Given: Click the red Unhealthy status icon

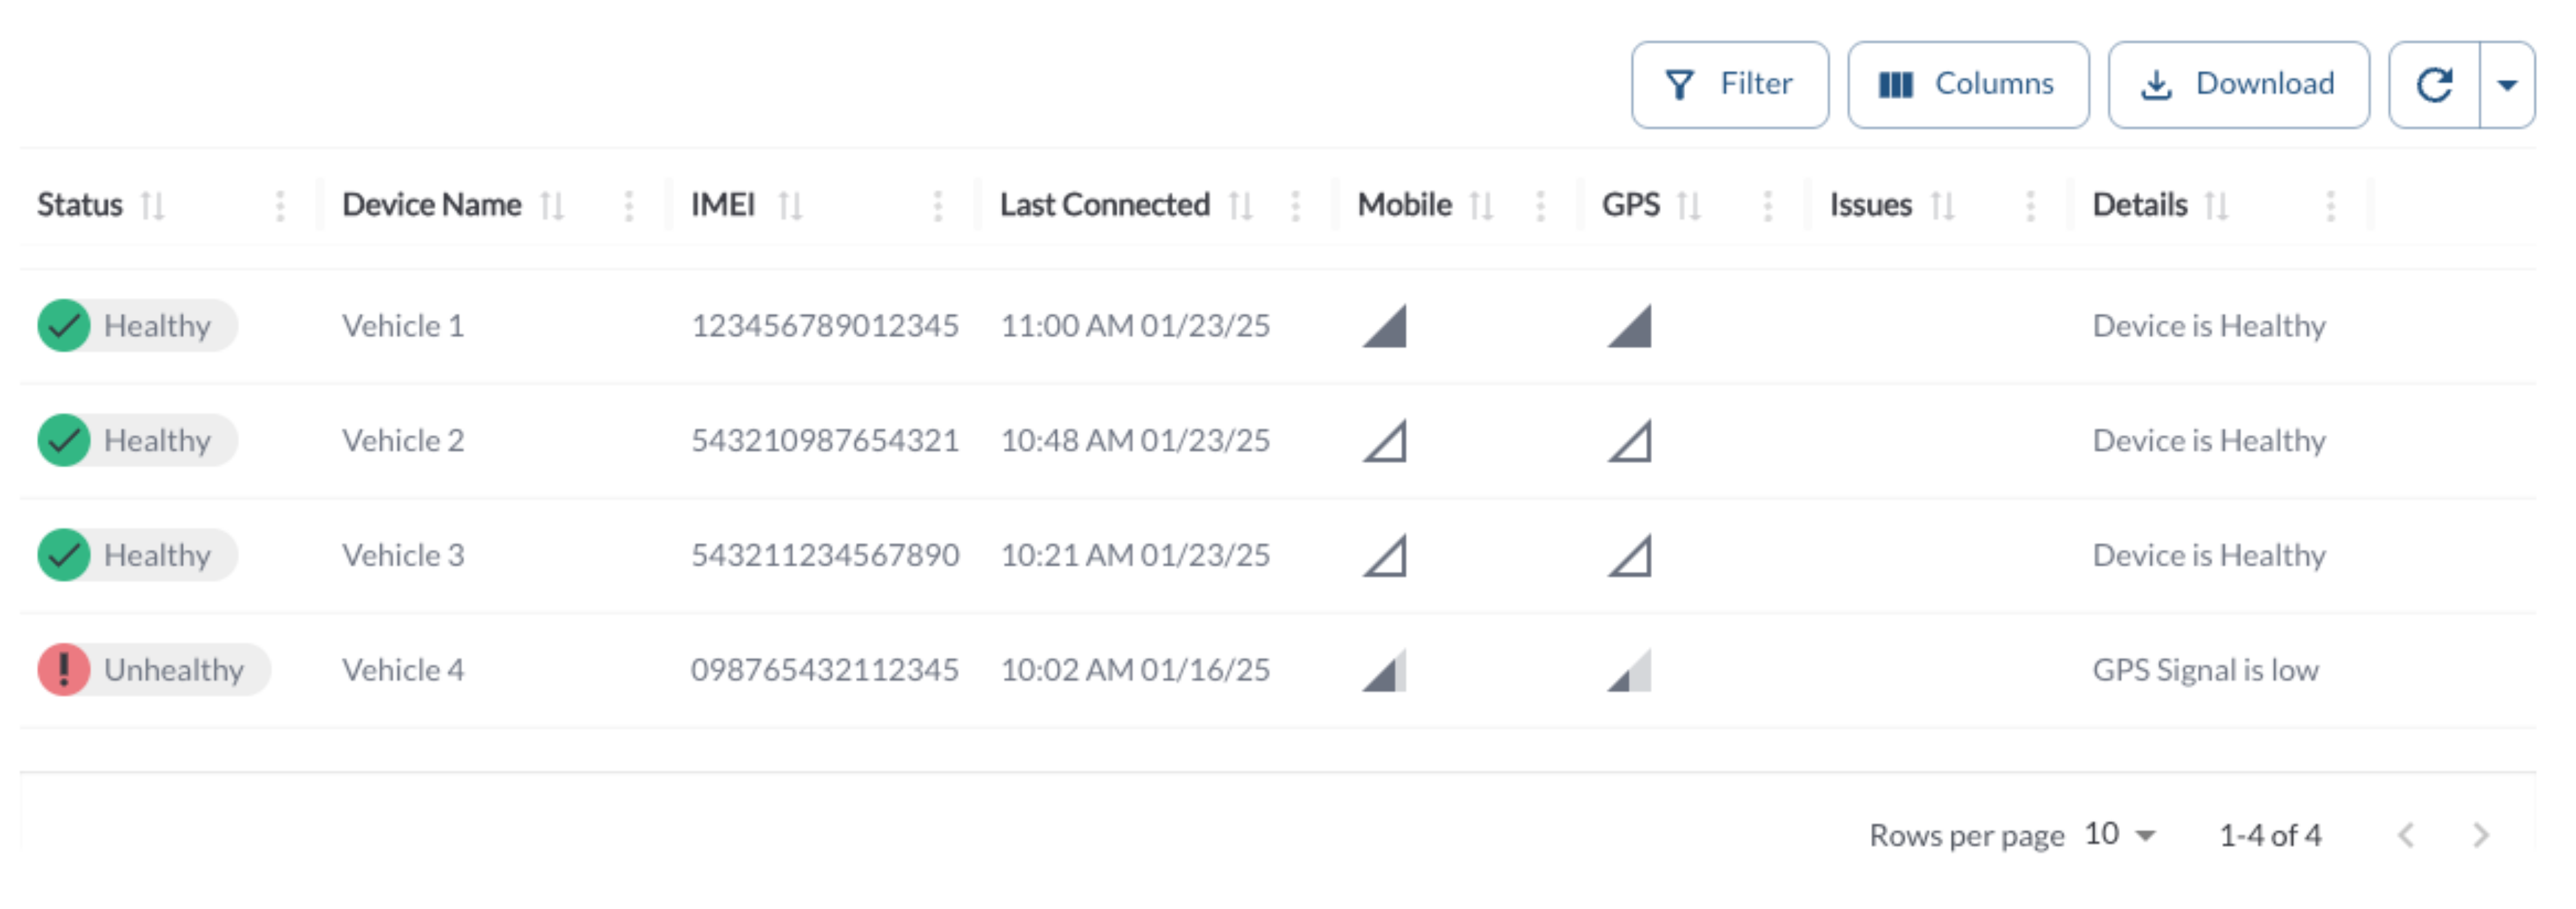Looking at the screenshot, I should click(64, 670).
